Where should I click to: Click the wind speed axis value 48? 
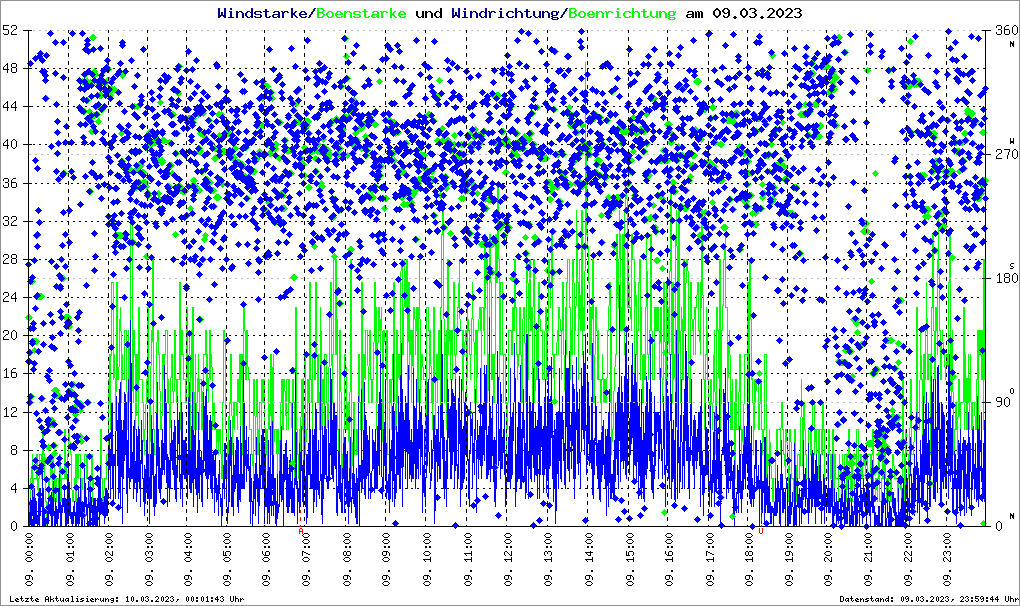10,68
